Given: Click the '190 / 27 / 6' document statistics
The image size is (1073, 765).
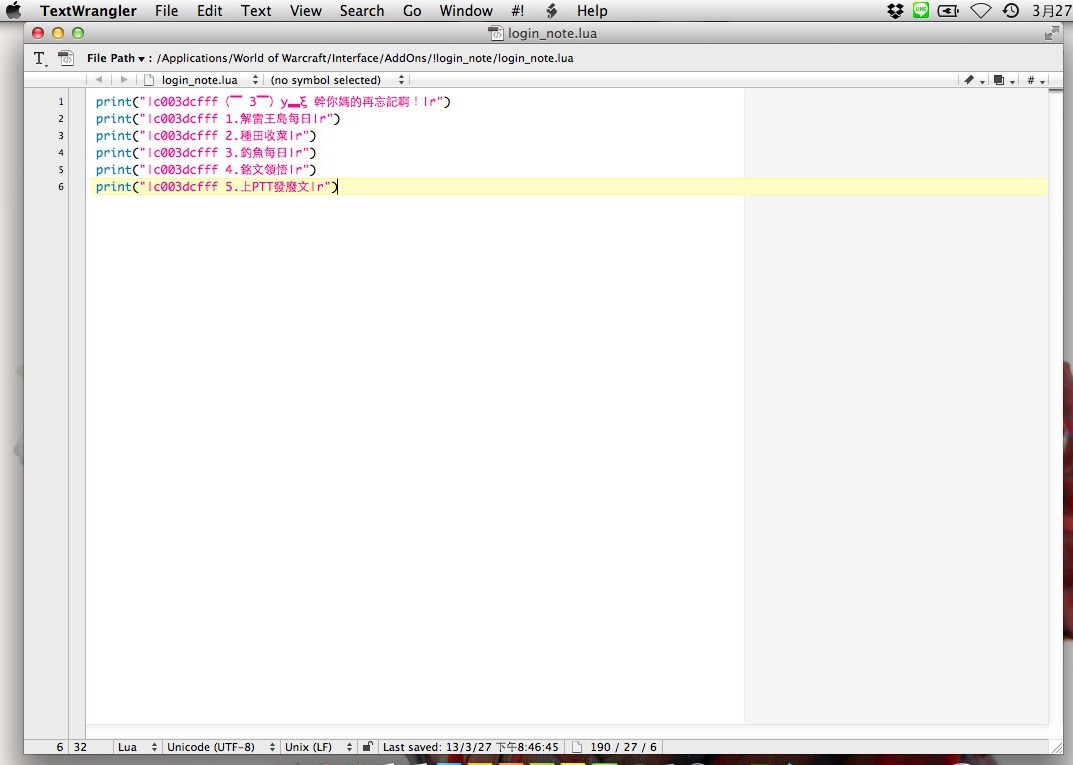Looking at the screenshot, I should (623, 747).
